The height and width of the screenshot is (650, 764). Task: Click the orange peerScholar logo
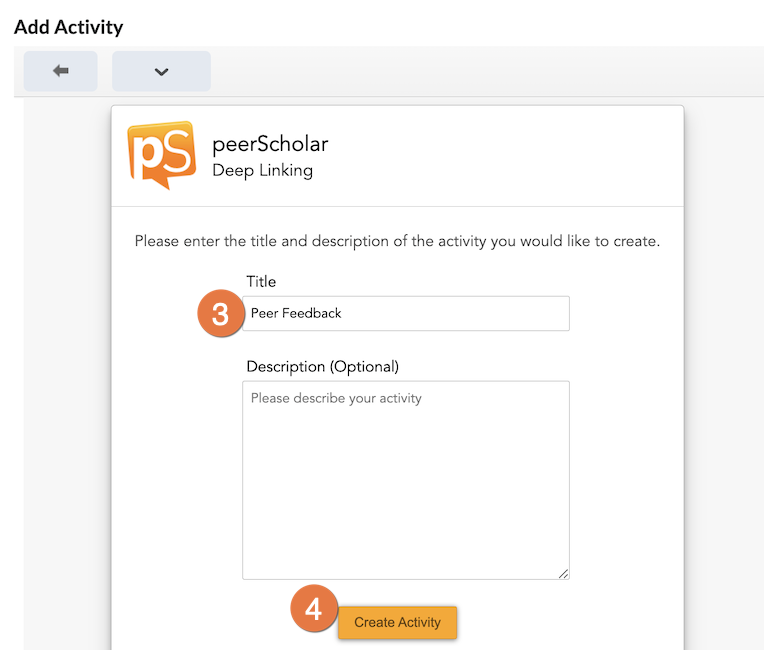point(161,154)
